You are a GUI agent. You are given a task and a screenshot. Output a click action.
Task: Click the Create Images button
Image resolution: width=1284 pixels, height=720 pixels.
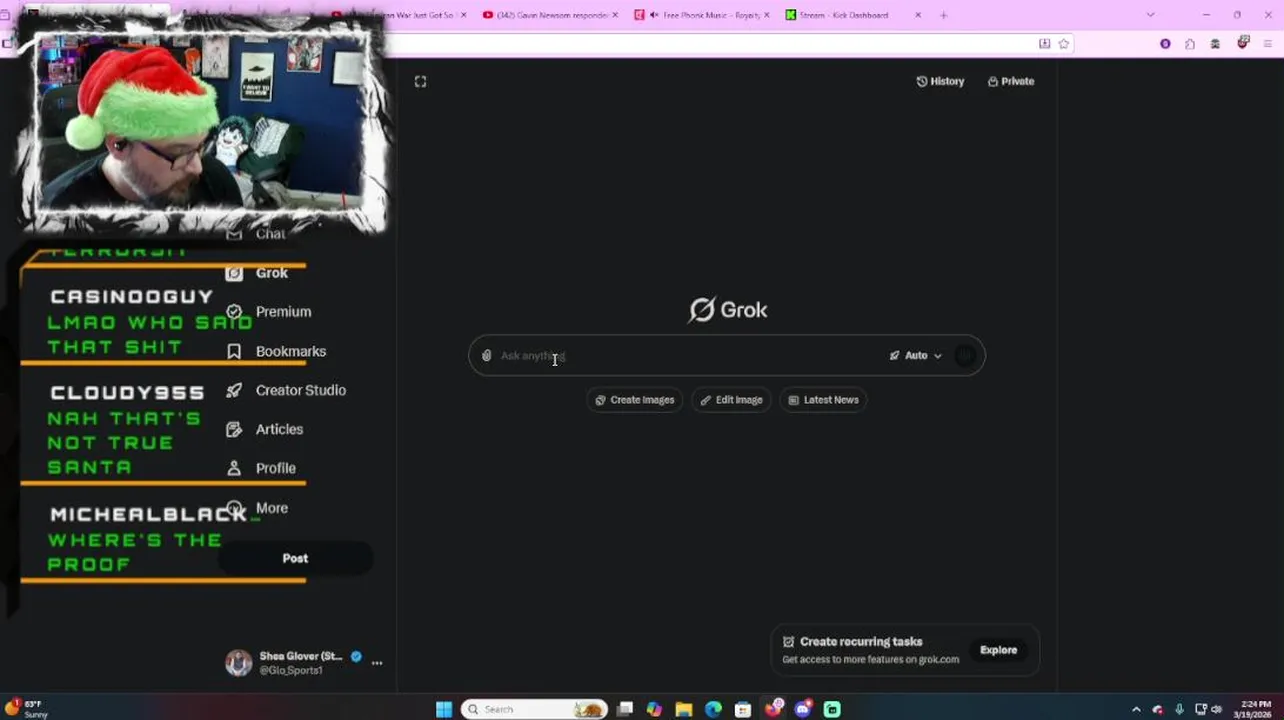point(635,400)
